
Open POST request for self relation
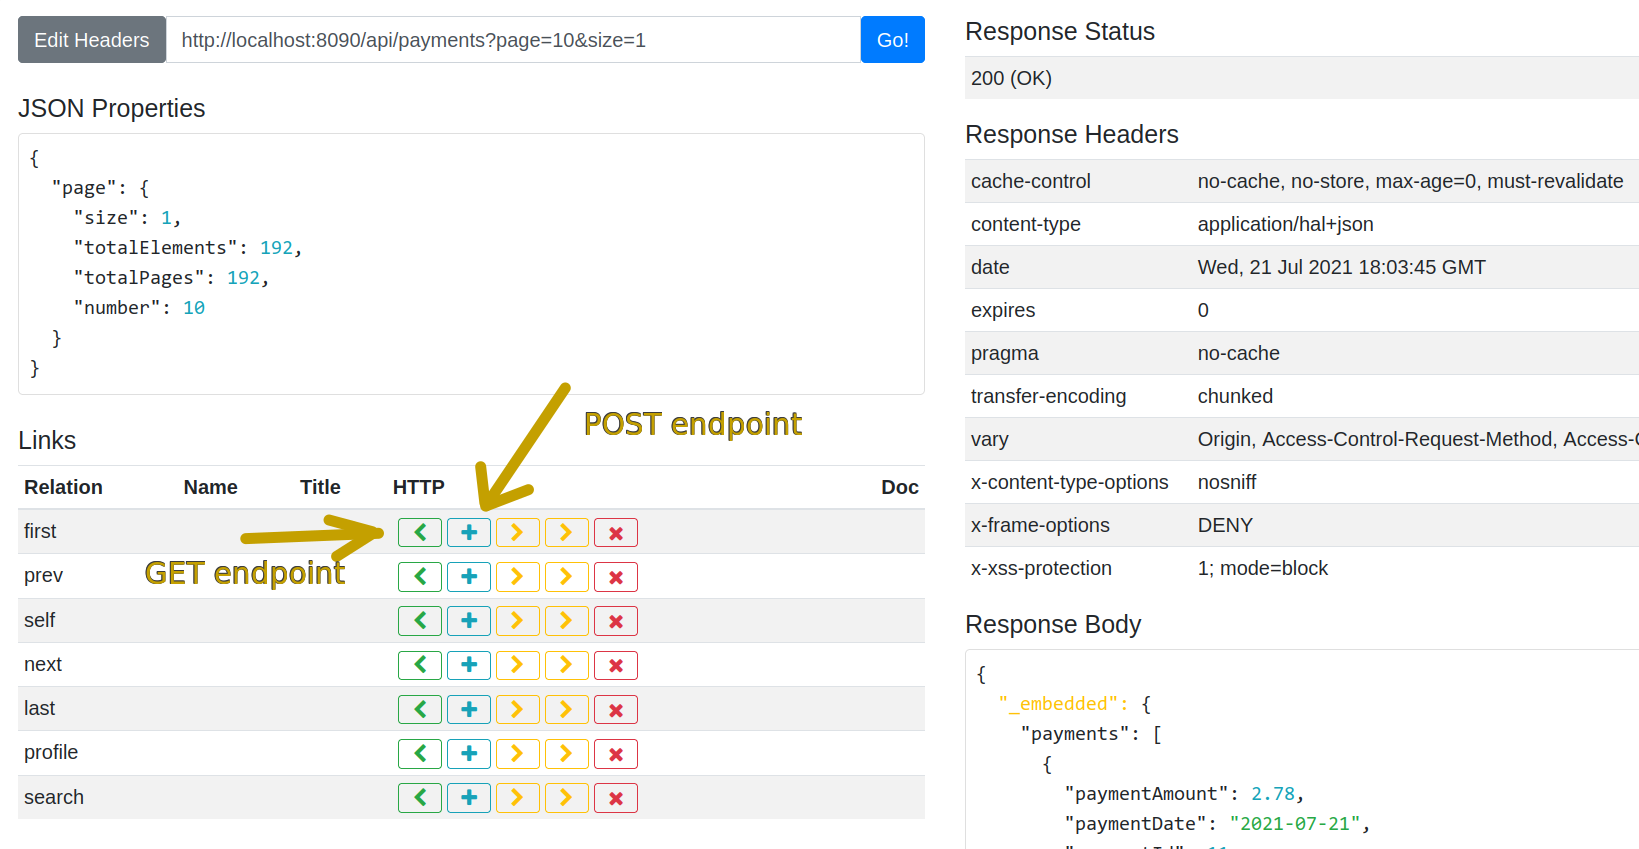(x=469, y=621)
